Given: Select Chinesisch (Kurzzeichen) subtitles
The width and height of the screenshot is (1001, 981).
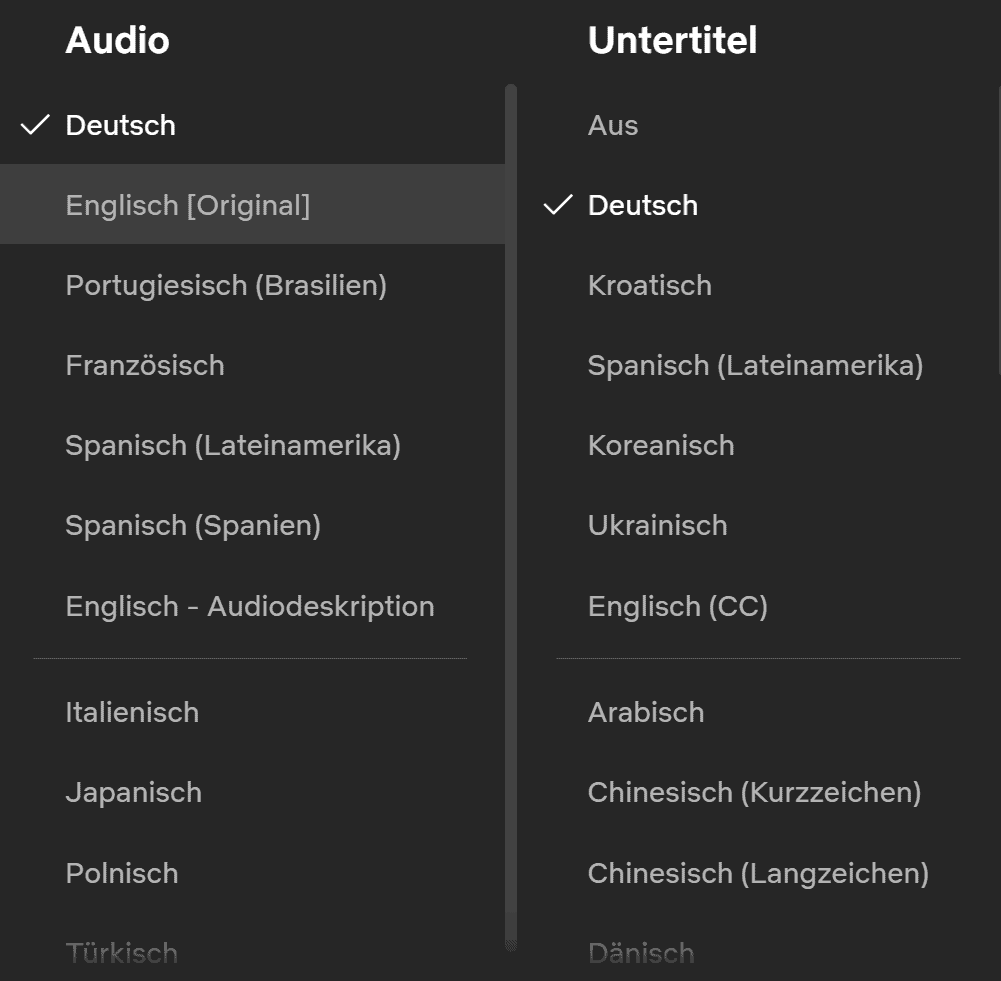Looking at the screenshot, I should tap(754, 792).
